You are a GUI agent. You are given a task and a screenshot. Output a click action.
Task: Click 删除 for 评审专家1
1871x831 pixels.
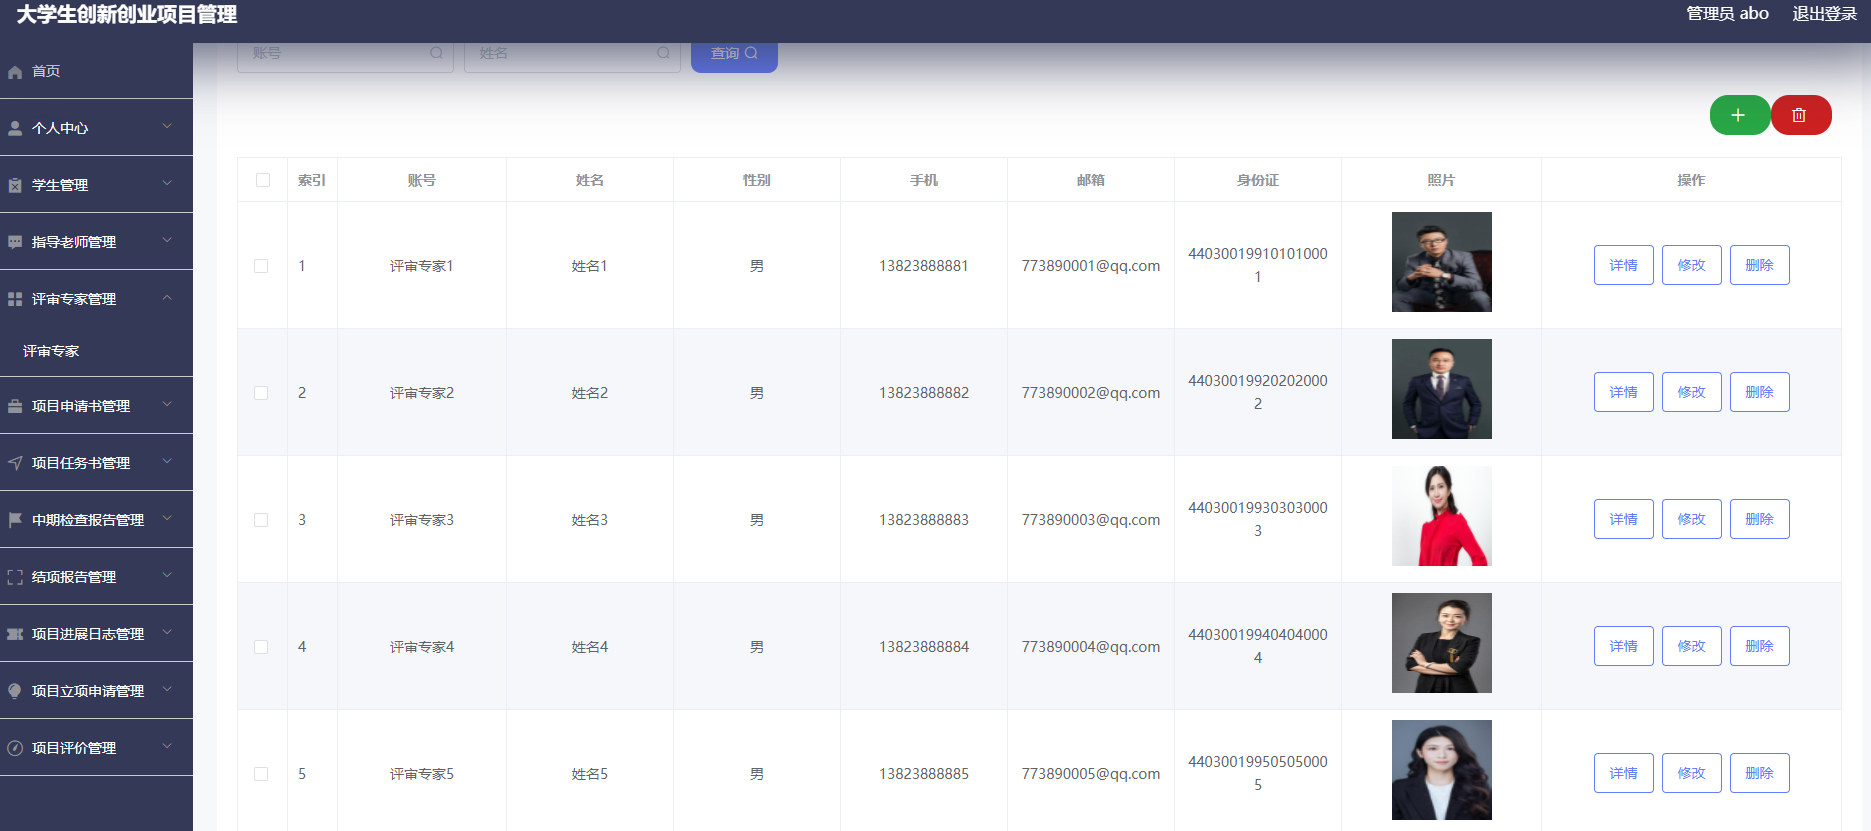1760,265
